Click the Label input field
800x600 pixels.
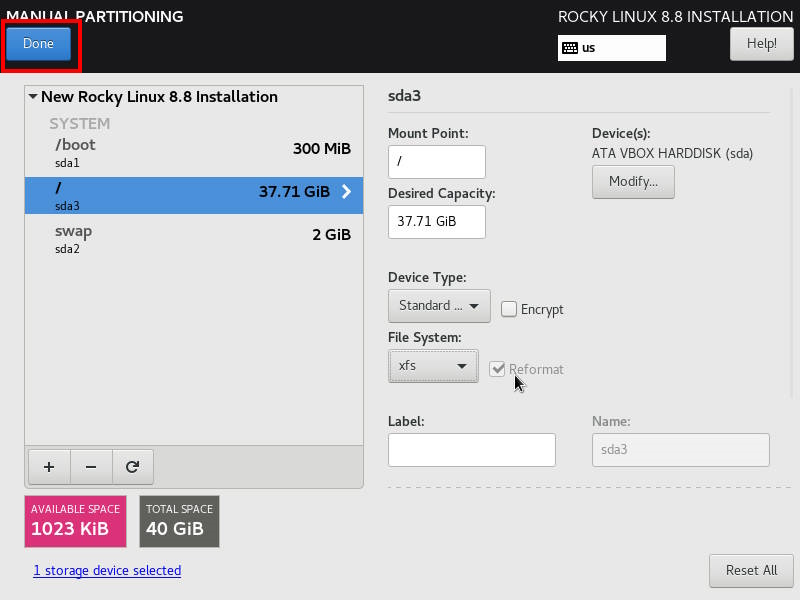point(471,450)
